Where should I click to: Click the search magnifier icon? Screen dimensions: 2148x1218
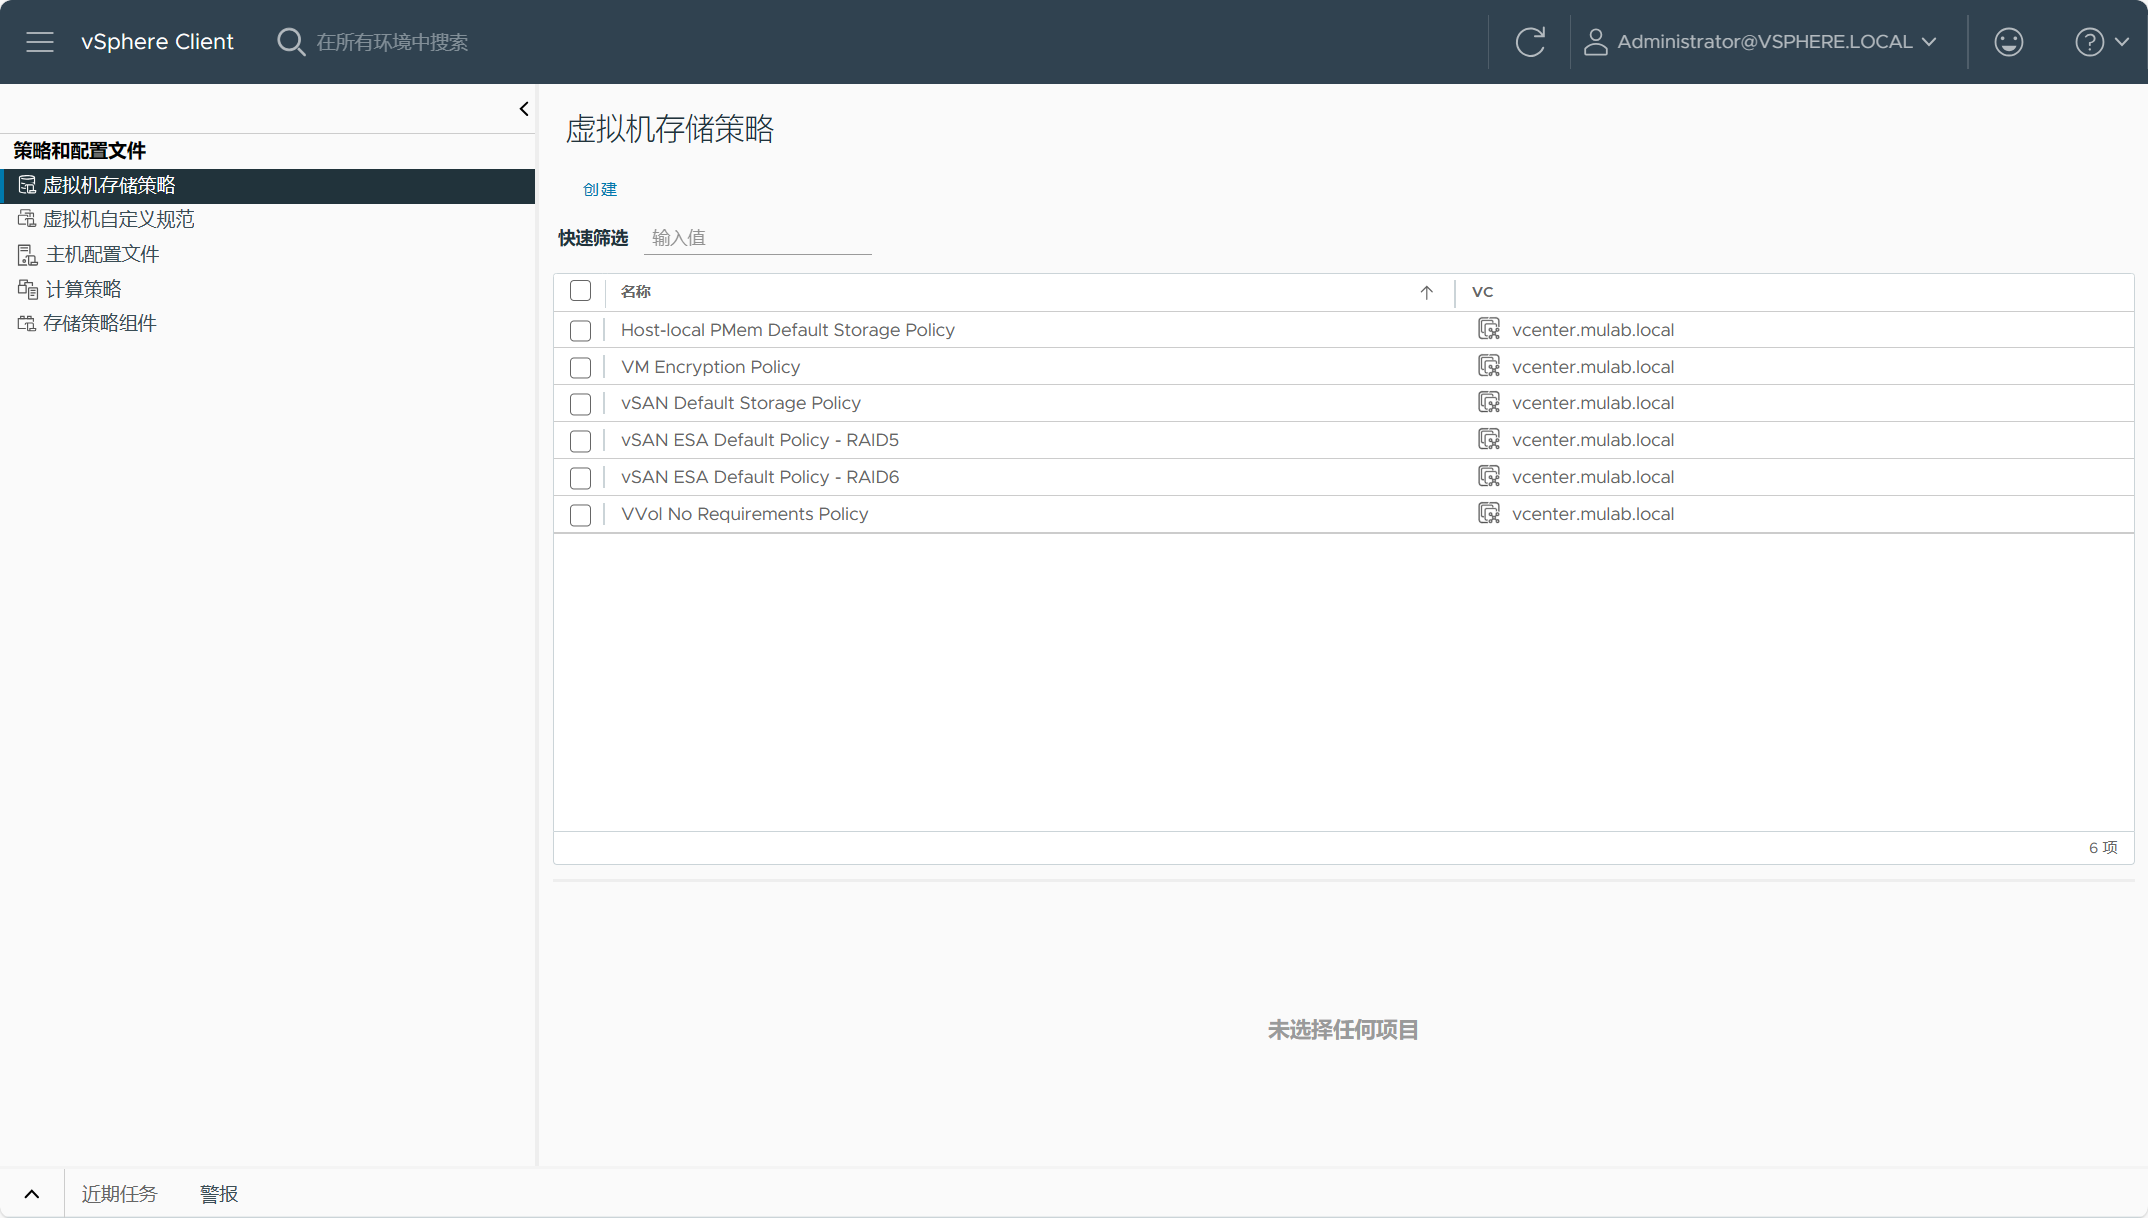pyautogui.click(x=290, y=42)
